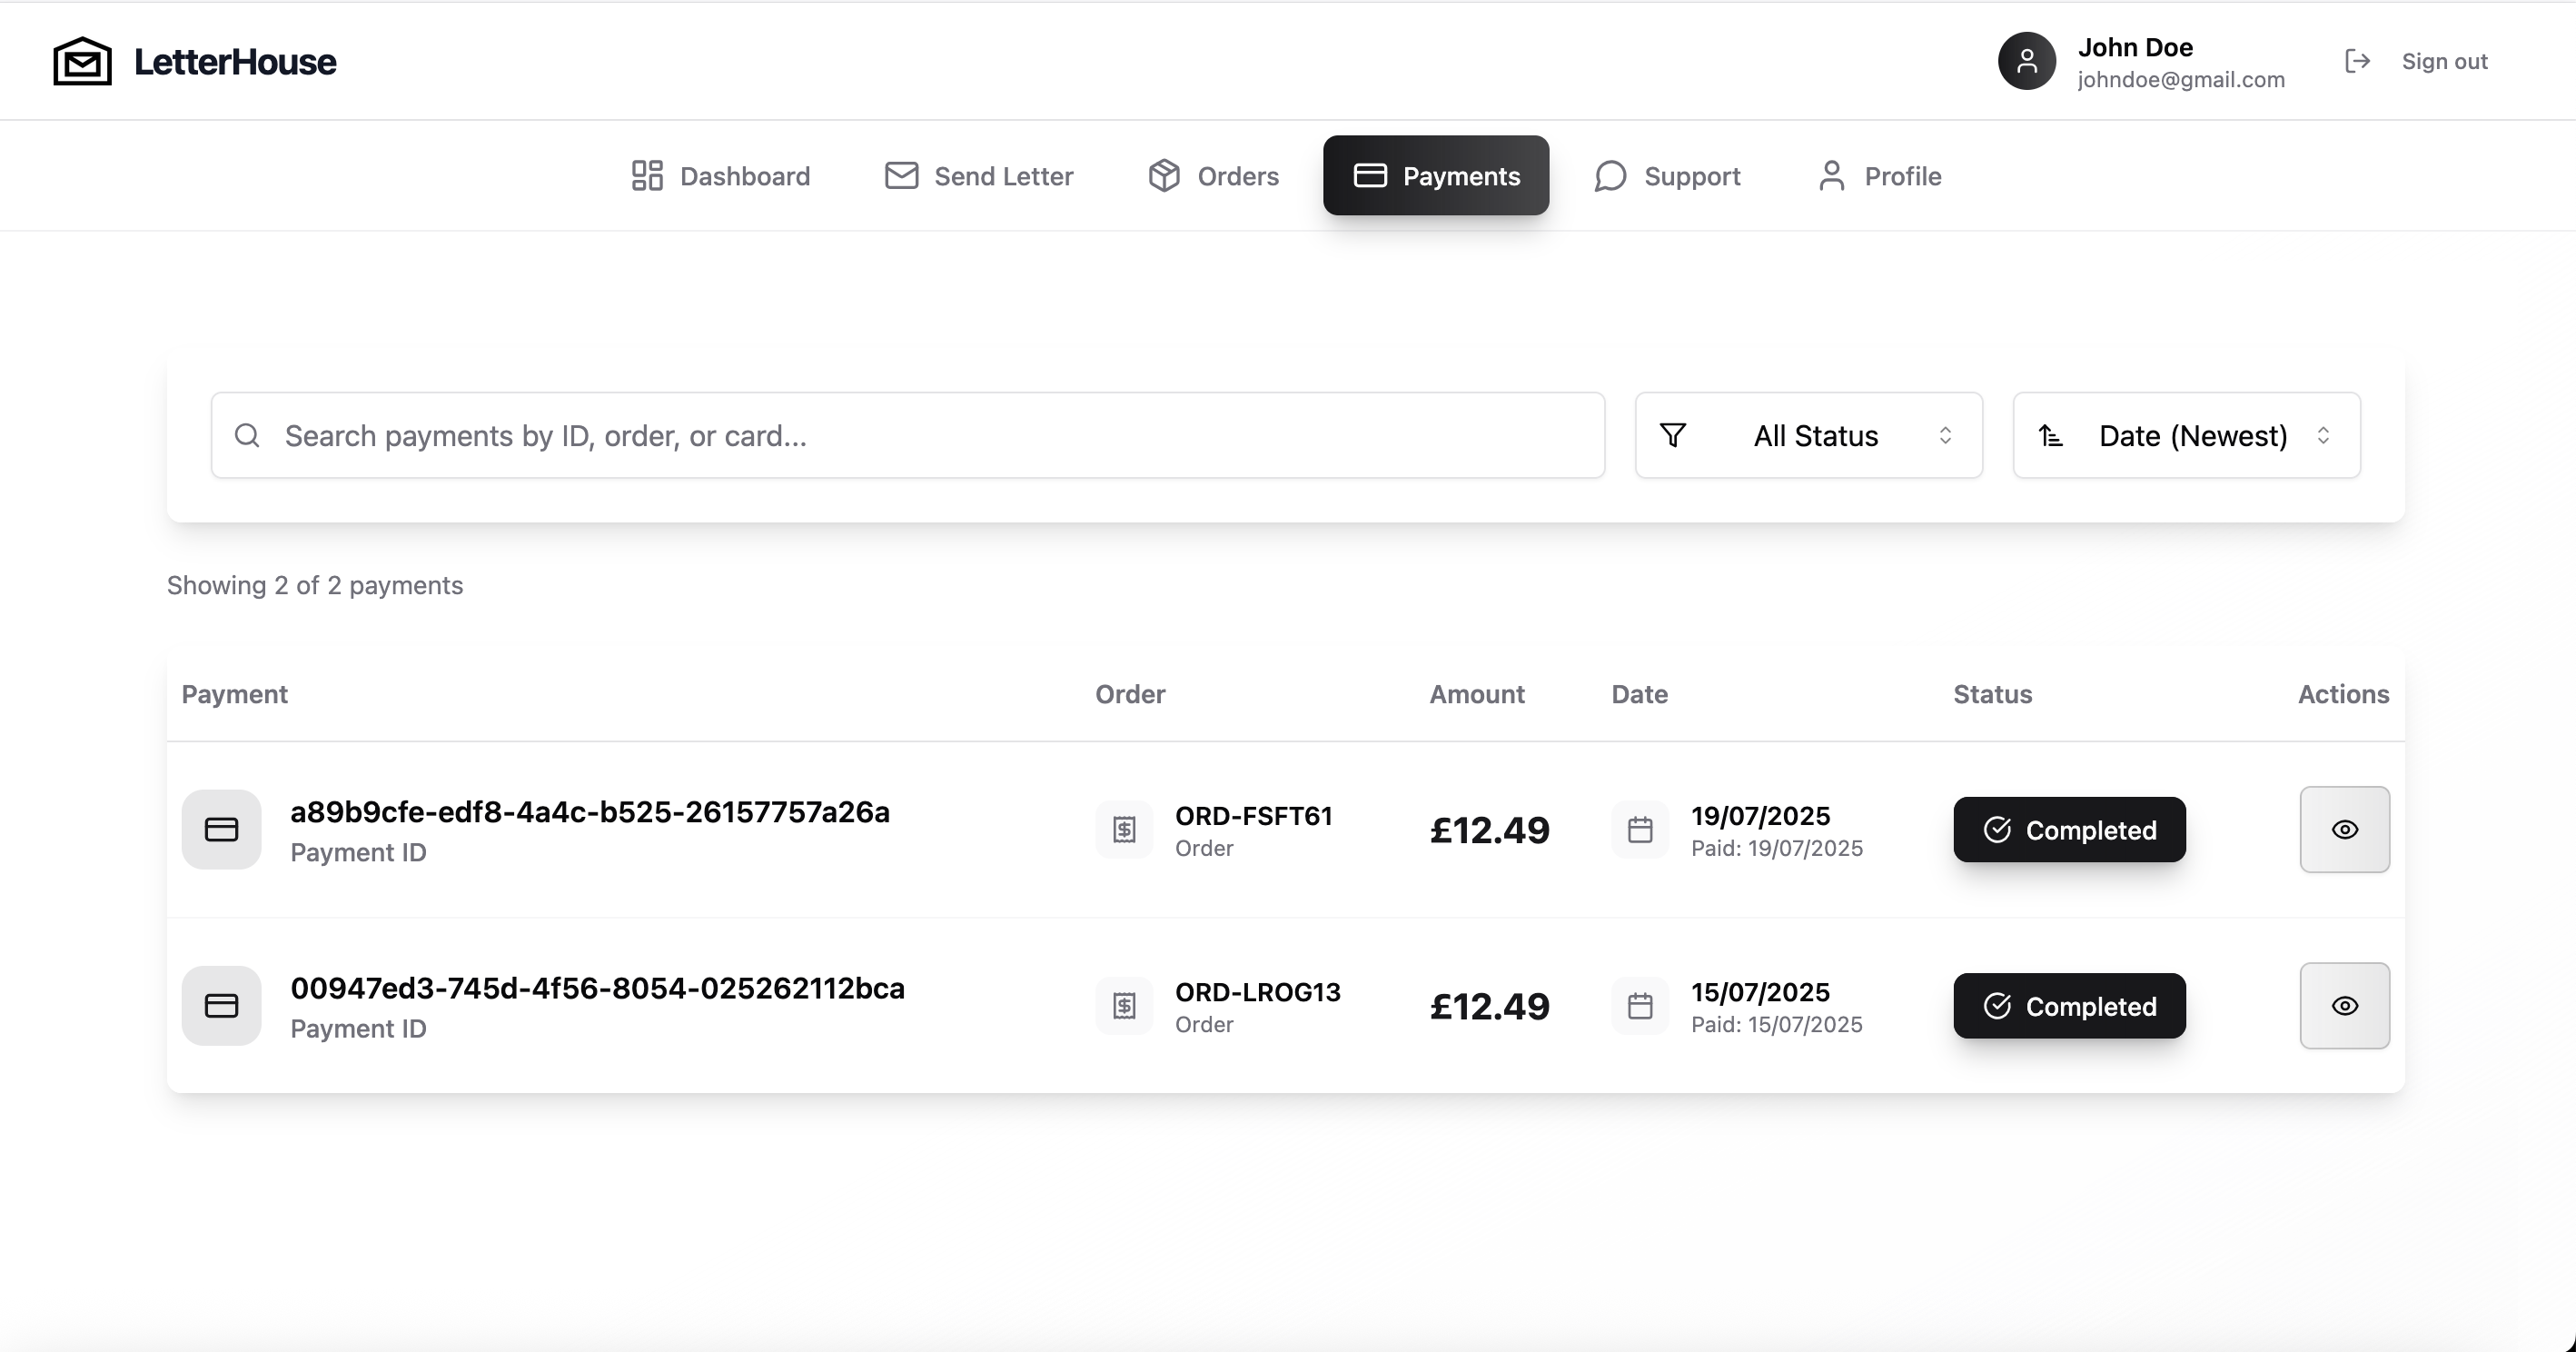Select the Payments tab
Image resolution: width=2576 pixels, height=1352 pixels.
[1436, 176]
